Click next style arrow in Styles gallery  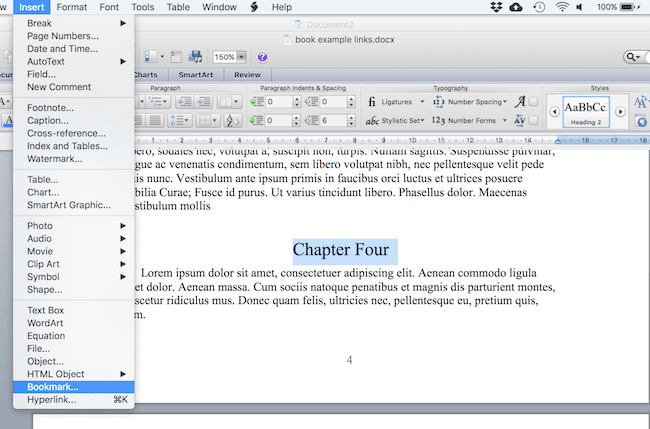(620, 112)
